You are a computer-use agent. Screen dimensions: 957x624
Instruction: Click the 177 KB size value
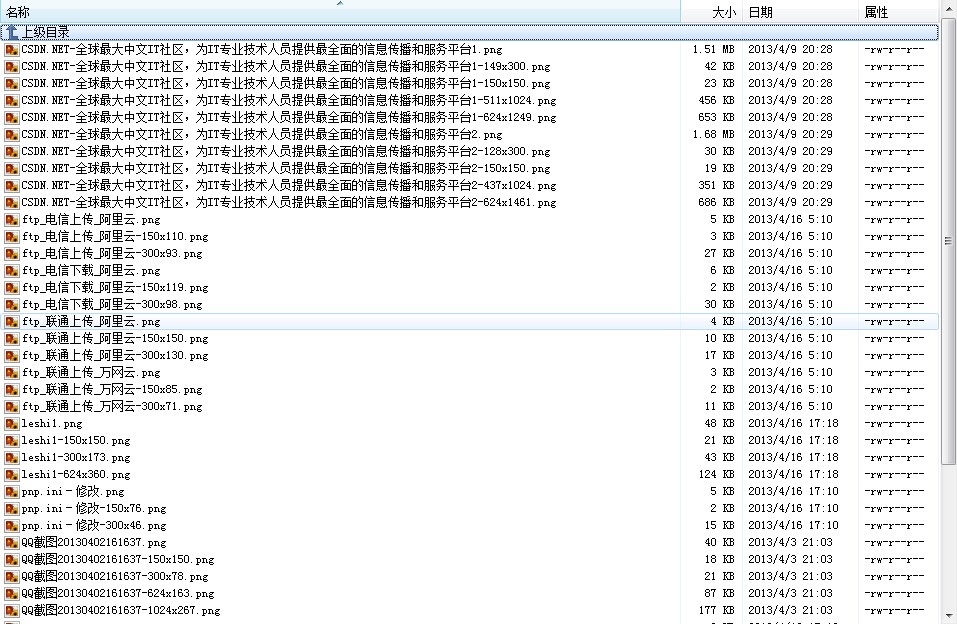716,611
